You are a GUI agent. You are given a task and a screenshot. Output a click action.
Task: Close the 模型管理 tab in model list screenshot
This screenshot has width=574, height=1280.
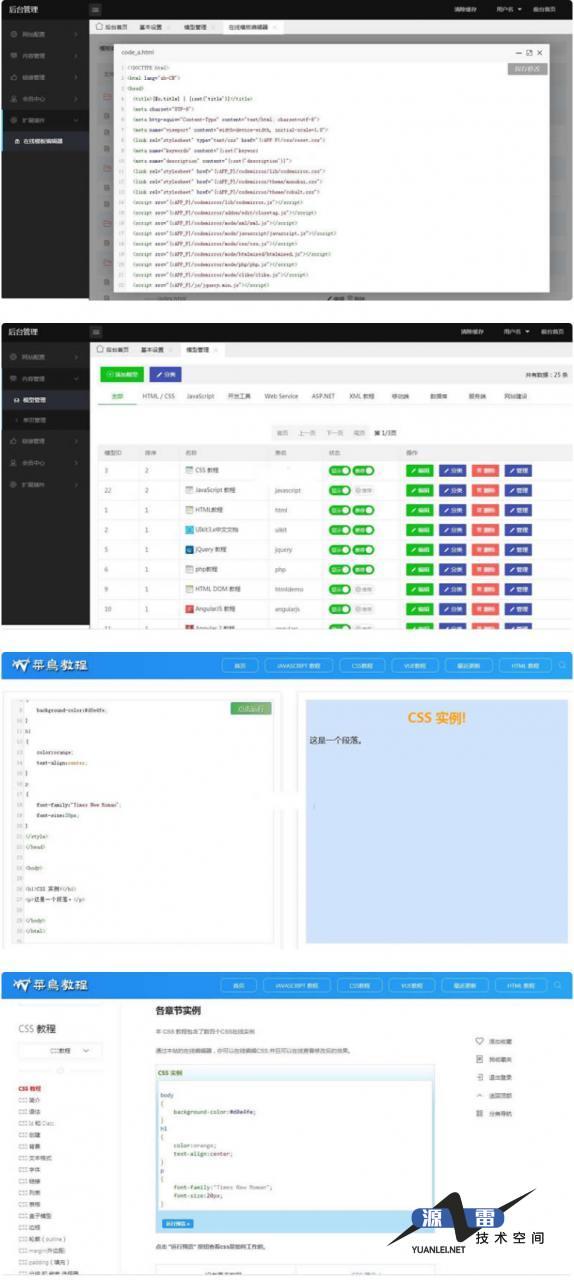coord(215,350)
